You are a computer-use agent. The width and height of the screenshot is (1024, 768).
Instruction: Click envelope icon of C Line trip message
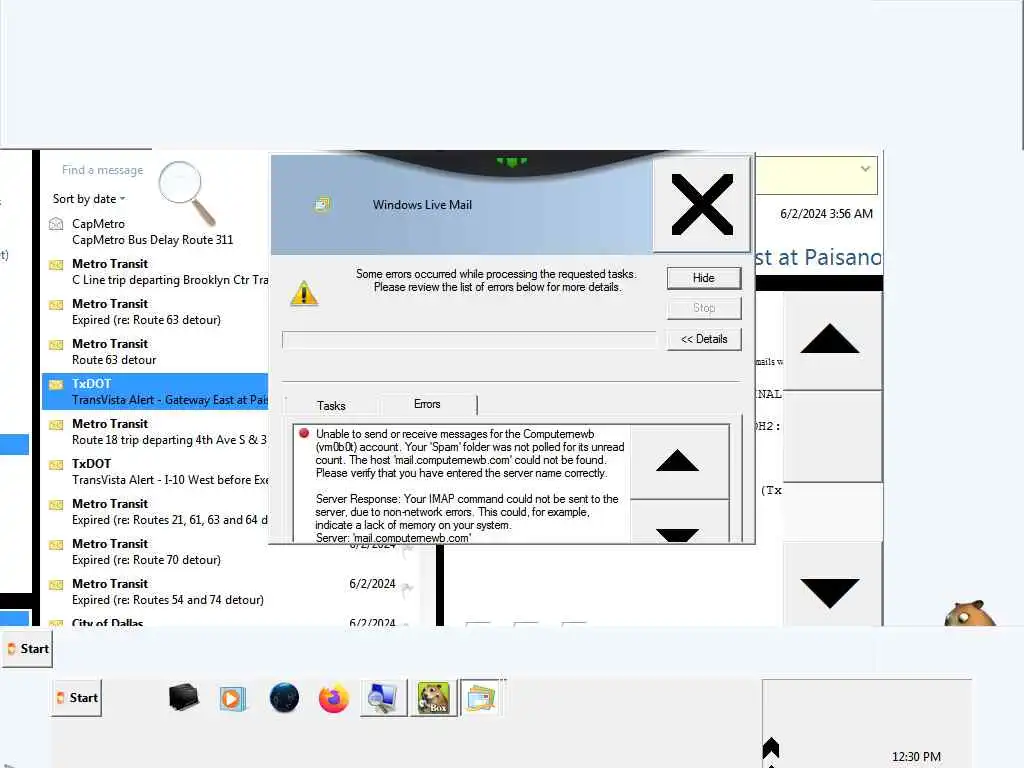pyautogui.click(x=56, y=264)
